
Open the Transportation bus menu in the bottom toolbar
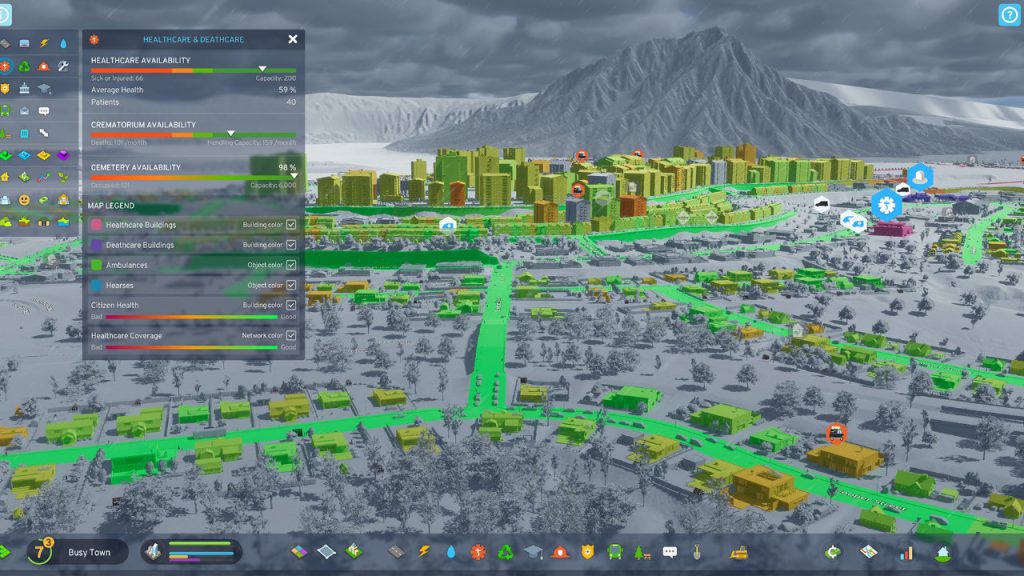615,552
